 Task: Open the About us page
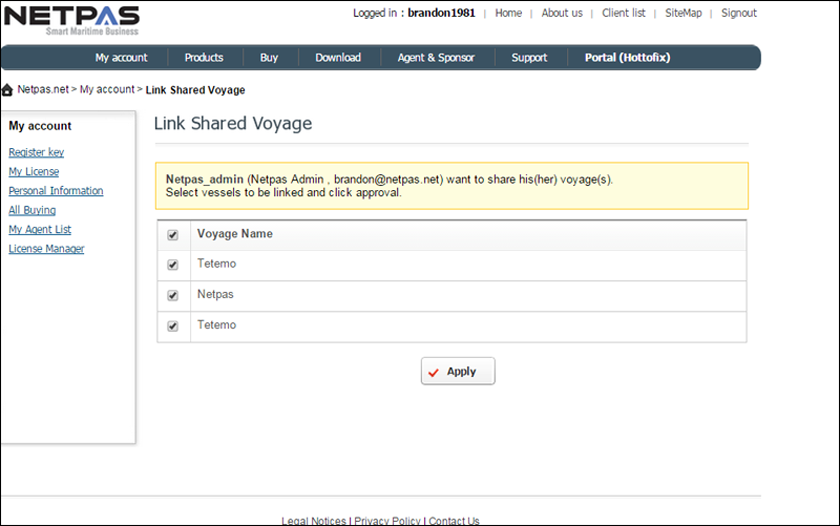(x=562, y=13)
